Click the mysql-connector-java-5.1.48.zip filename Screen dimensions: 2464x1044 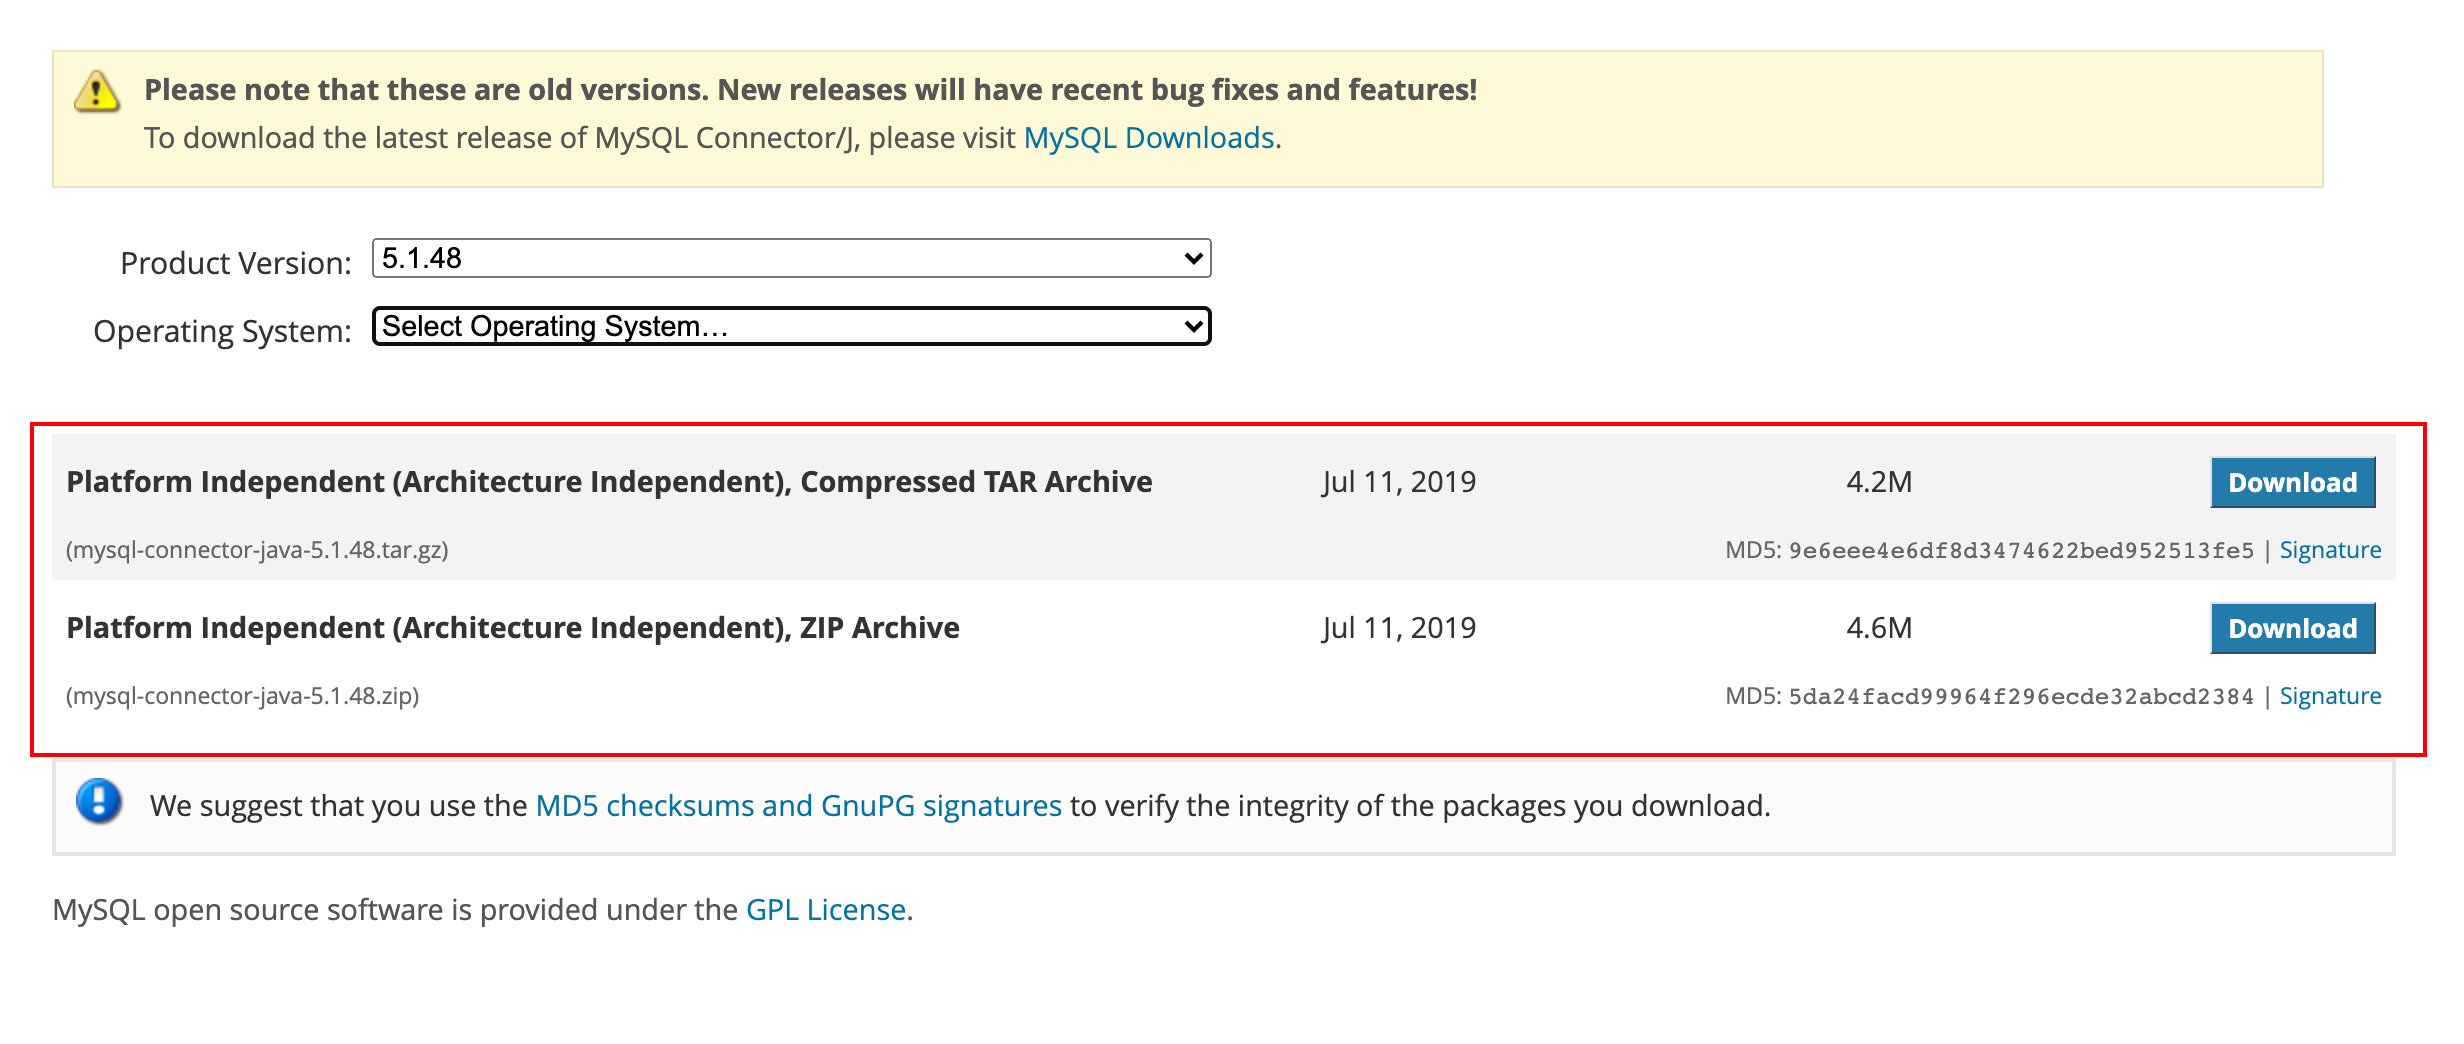243,696
